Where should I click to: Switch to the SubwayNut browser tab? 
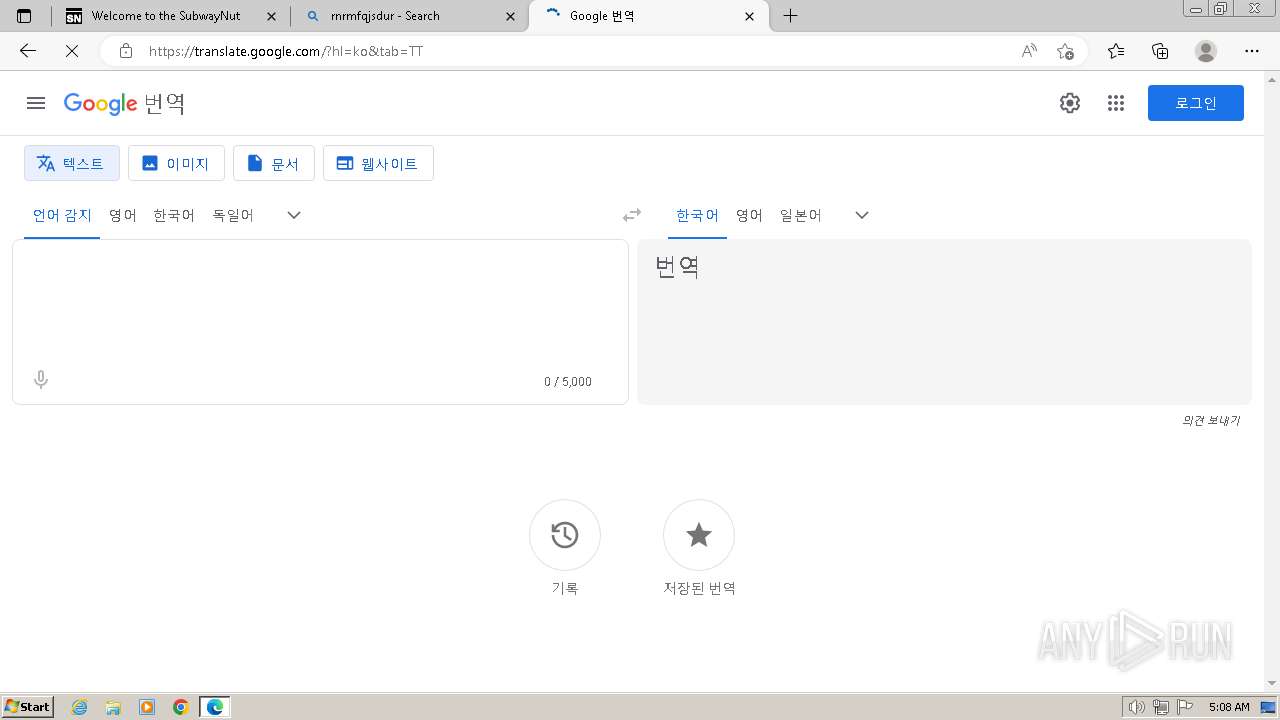(x=167, y=16)
